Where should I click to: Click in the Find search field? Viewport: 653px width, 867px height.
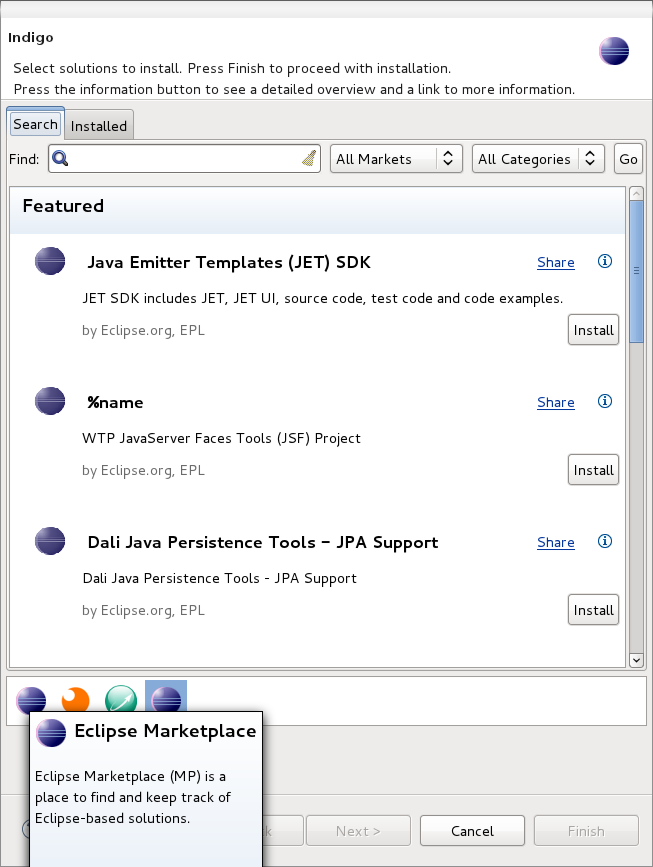(x=184, y=159)
